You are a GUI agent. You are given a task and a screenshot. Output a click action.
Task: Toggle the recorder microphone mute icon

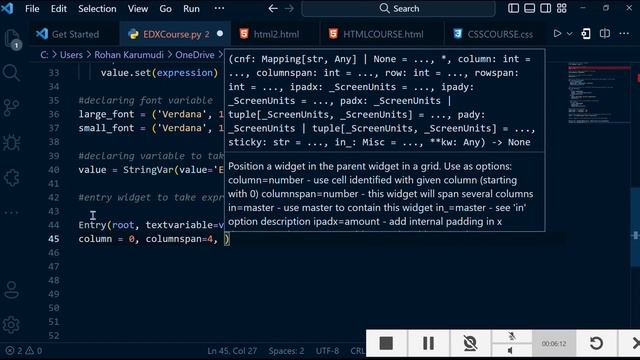512,336
